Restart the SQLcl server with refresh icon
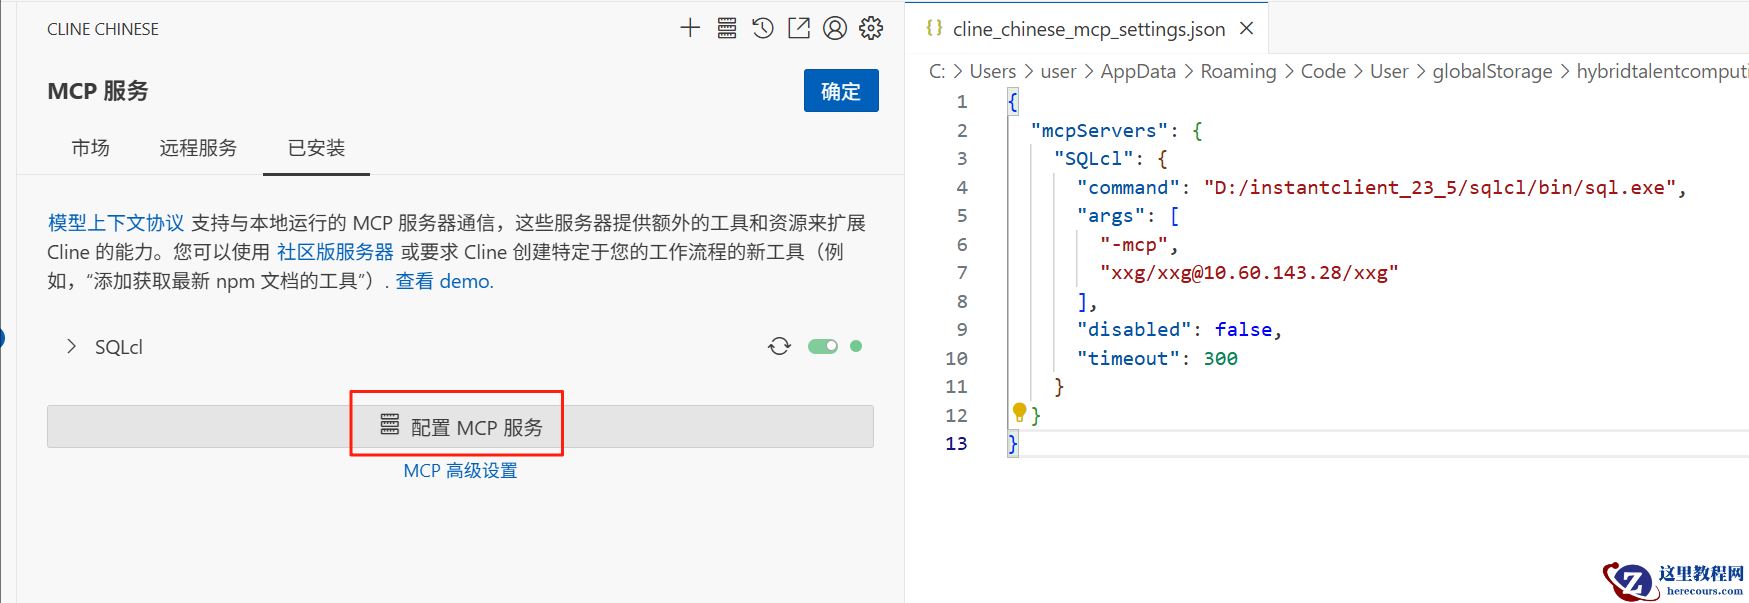This screenshot has width=1749, height=603. click(x=779, y=346)
